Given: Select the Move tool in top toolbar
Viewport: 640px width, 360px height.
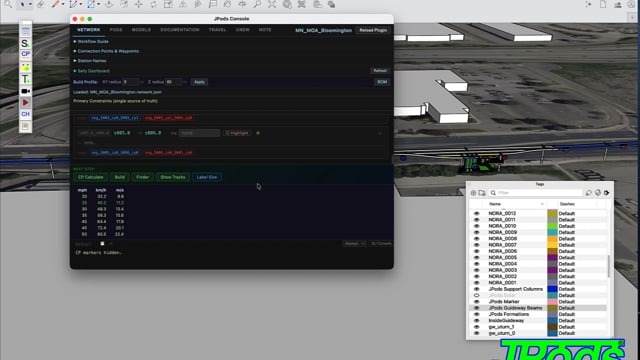Looking at the screenshot, I should pos(139,4).
